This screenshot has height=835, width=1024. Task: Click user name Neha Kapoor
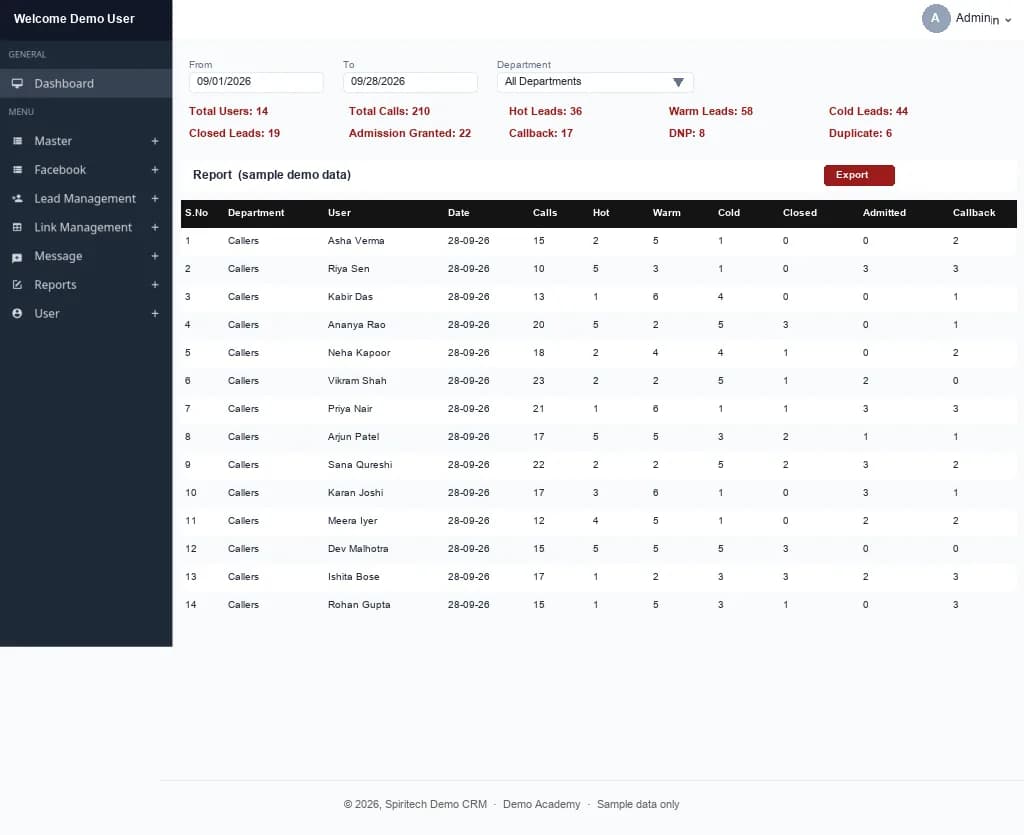point(359,353)
